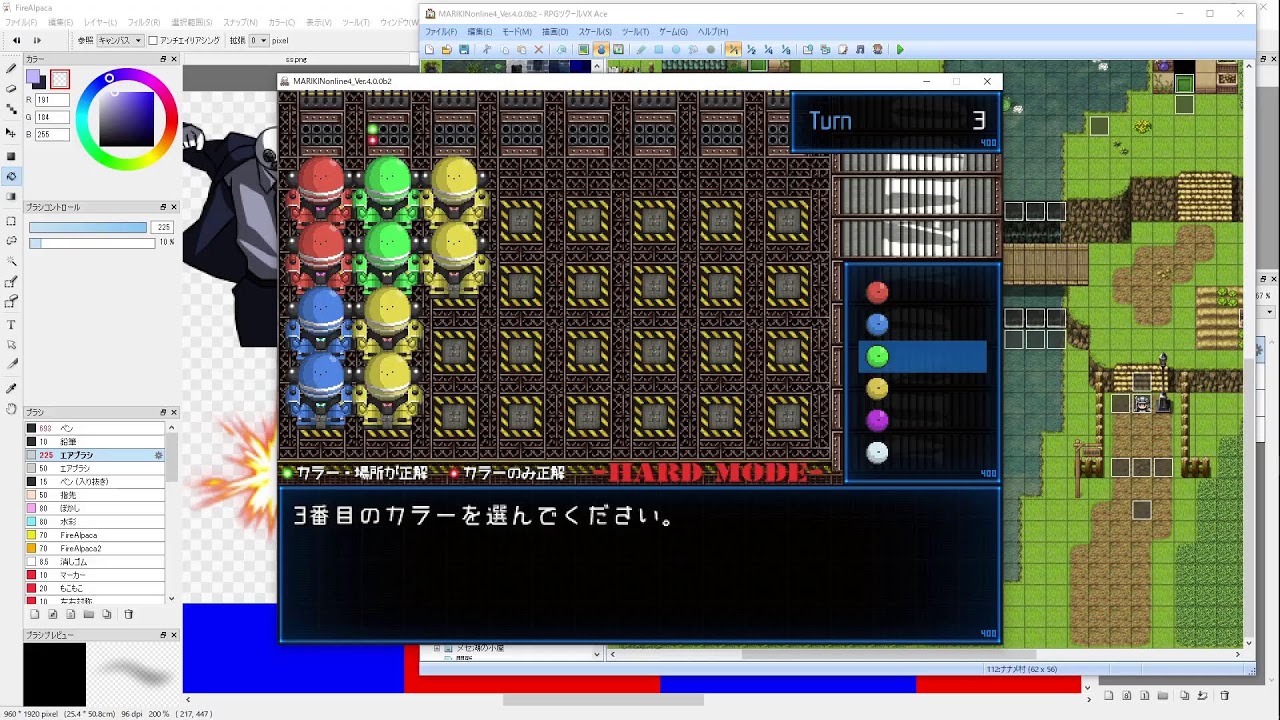Click the R value field showing 191
This screenshot has height=720, width=1280.
click(x=54, y=100)
